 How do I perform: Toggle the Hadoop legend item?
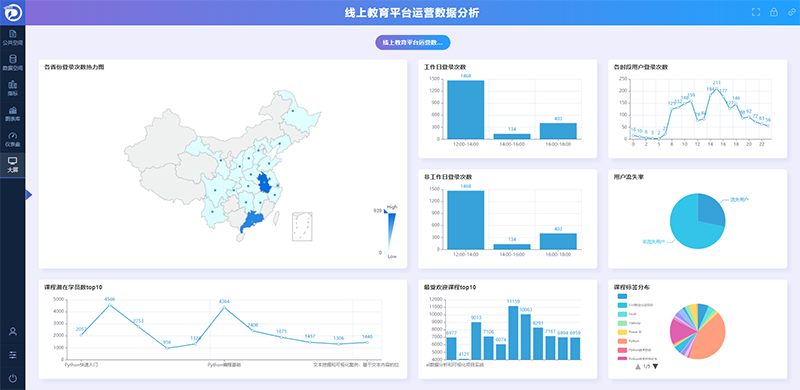tap(629, 323)
